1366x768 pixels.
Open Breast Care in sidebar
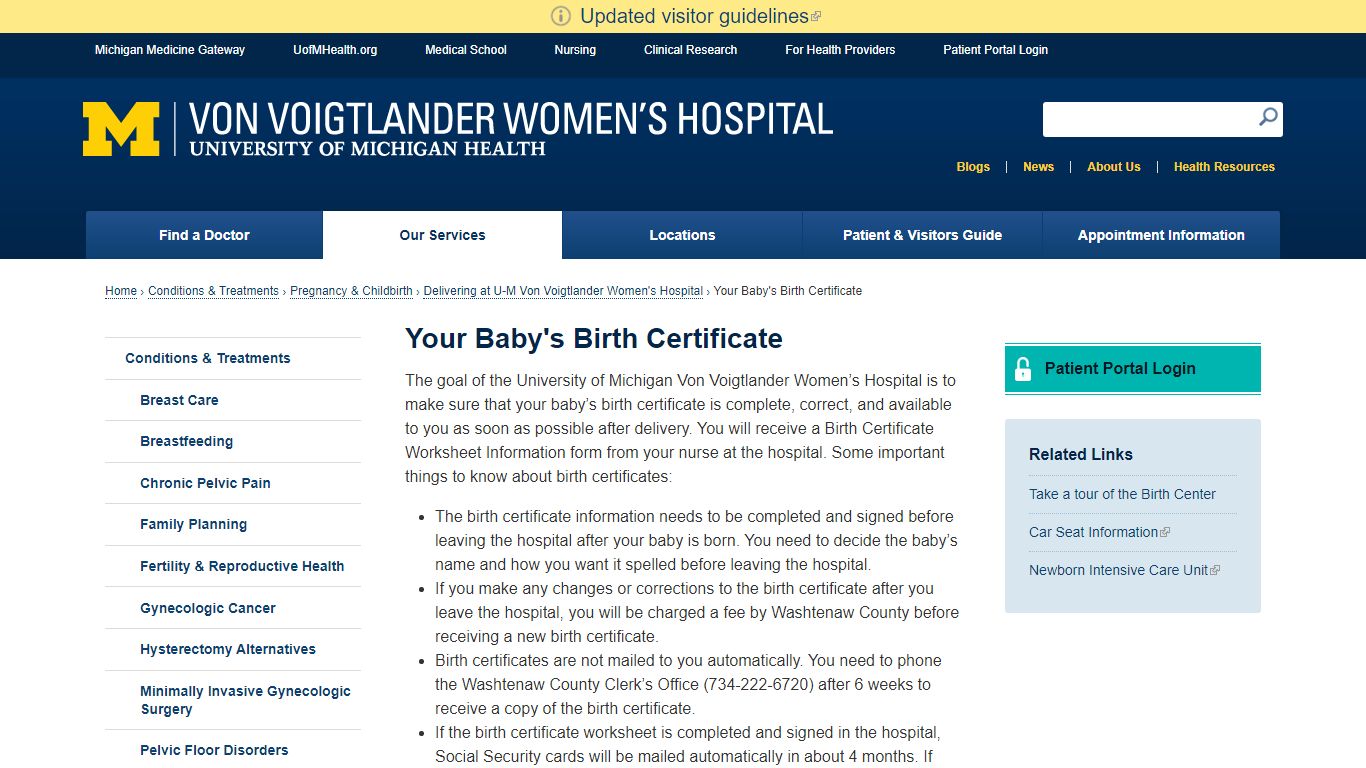pos(179,400)
